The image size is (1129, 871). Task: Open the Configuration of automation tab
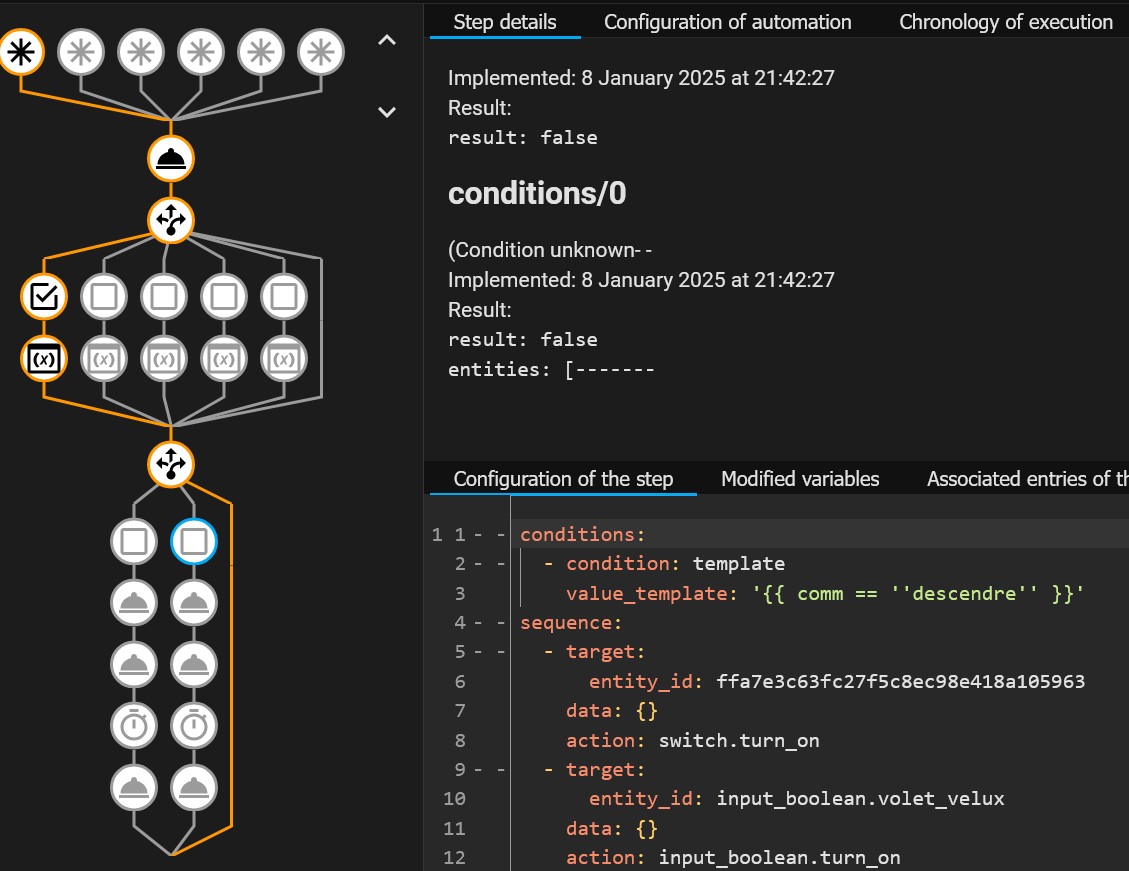point(727,21)
